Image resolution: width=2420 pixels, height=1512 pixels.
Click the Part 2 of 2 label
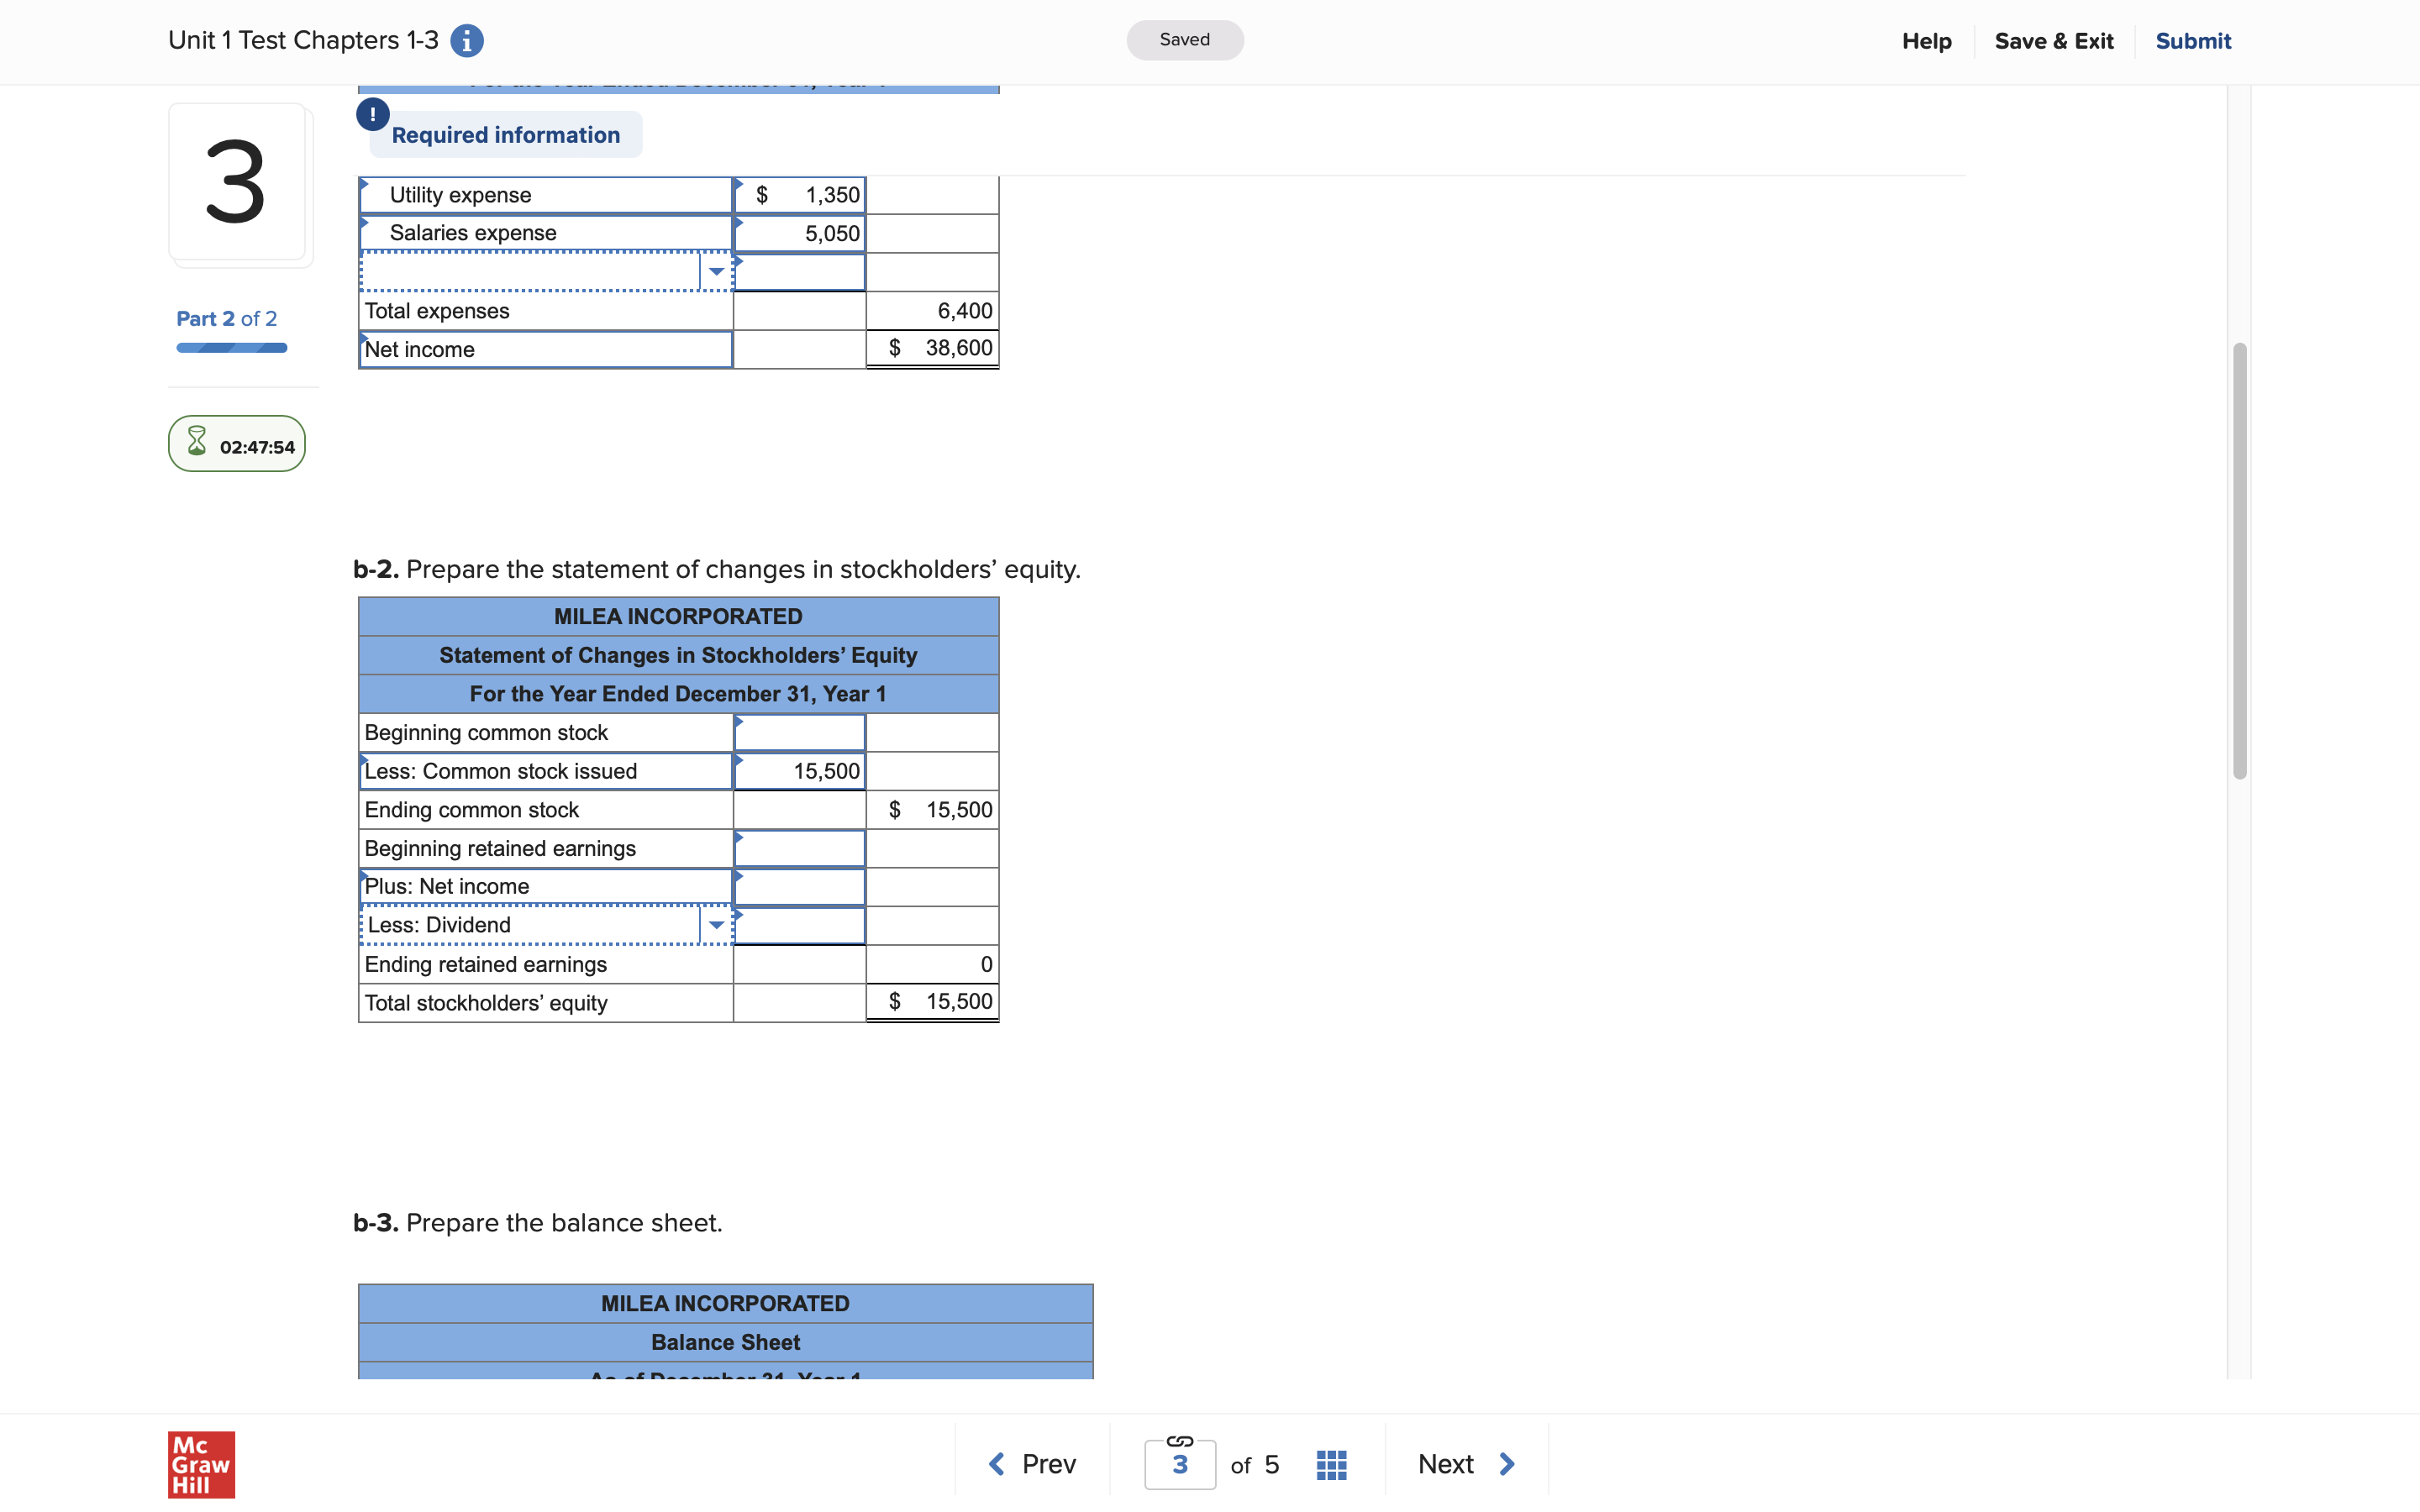(x=227, y=318)
